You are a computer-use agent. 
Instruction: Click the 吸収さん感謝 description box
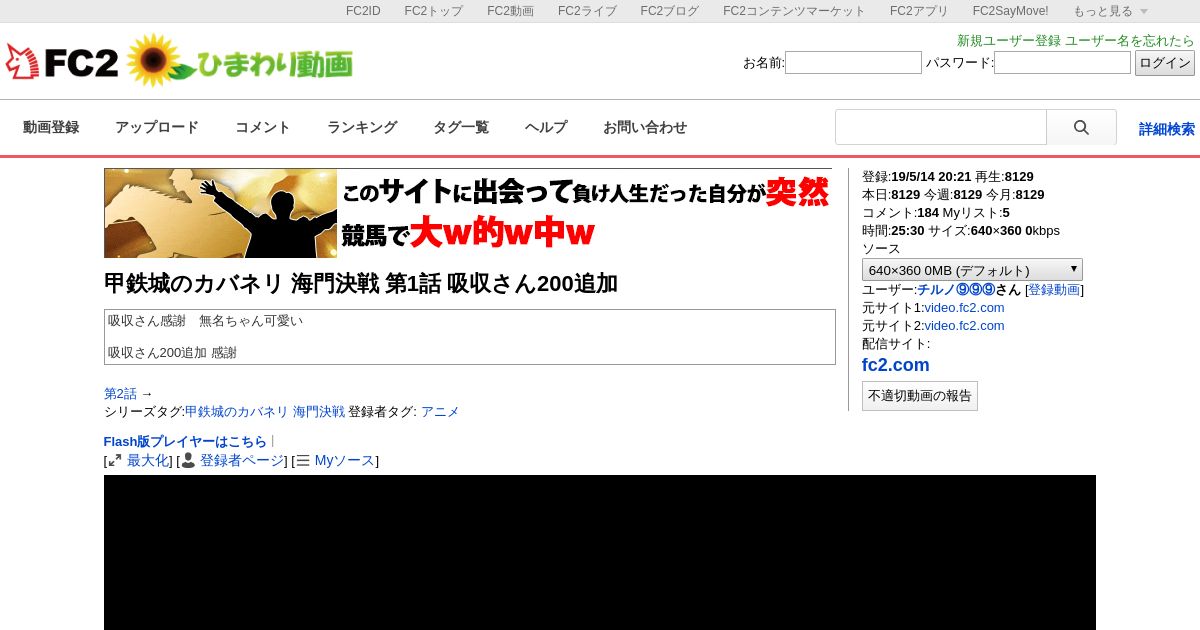[470, 337]
